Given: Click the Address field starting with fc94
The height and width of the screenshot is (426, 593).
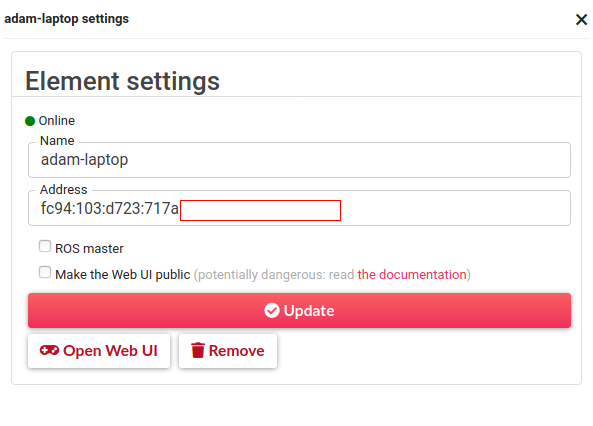Looking at the screenshot, I should (299, 208).
